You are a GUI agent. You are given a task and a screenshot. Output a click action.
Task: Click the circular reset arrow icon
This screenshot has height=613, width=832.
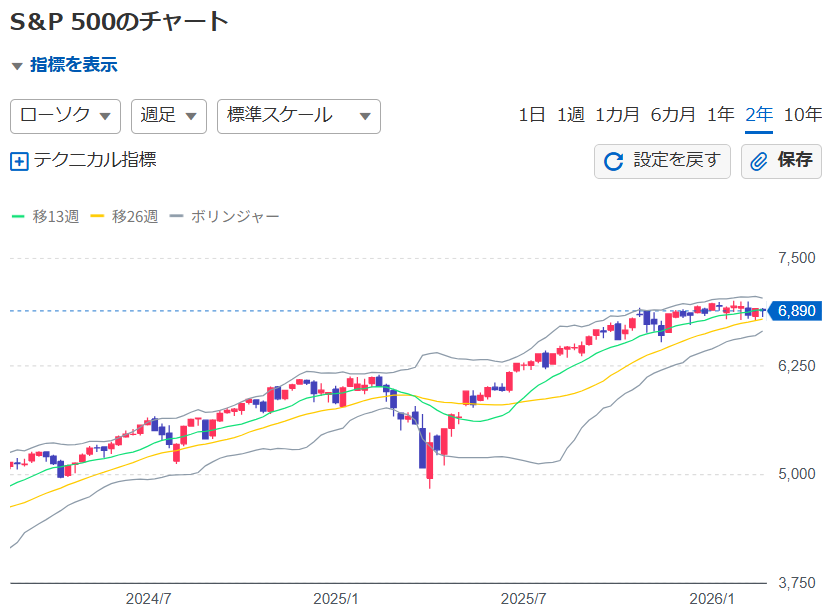(x=614, y=161)
